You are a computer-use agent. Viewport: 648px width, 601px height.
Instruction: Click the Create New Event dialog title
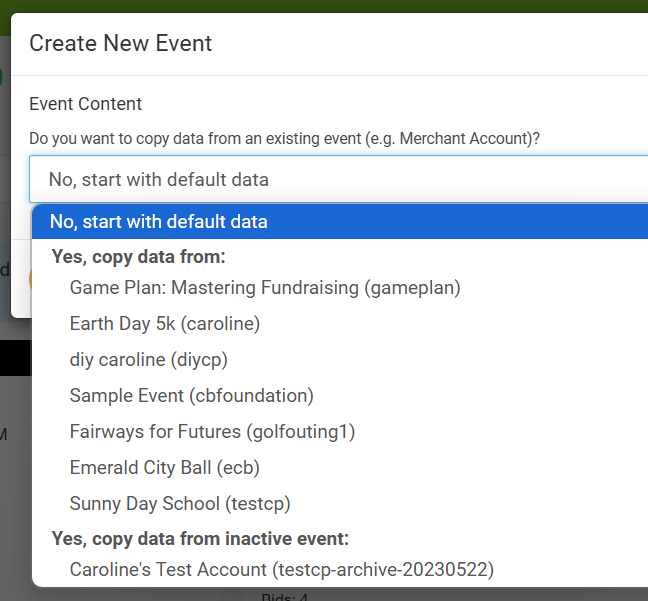coord(121,43)
